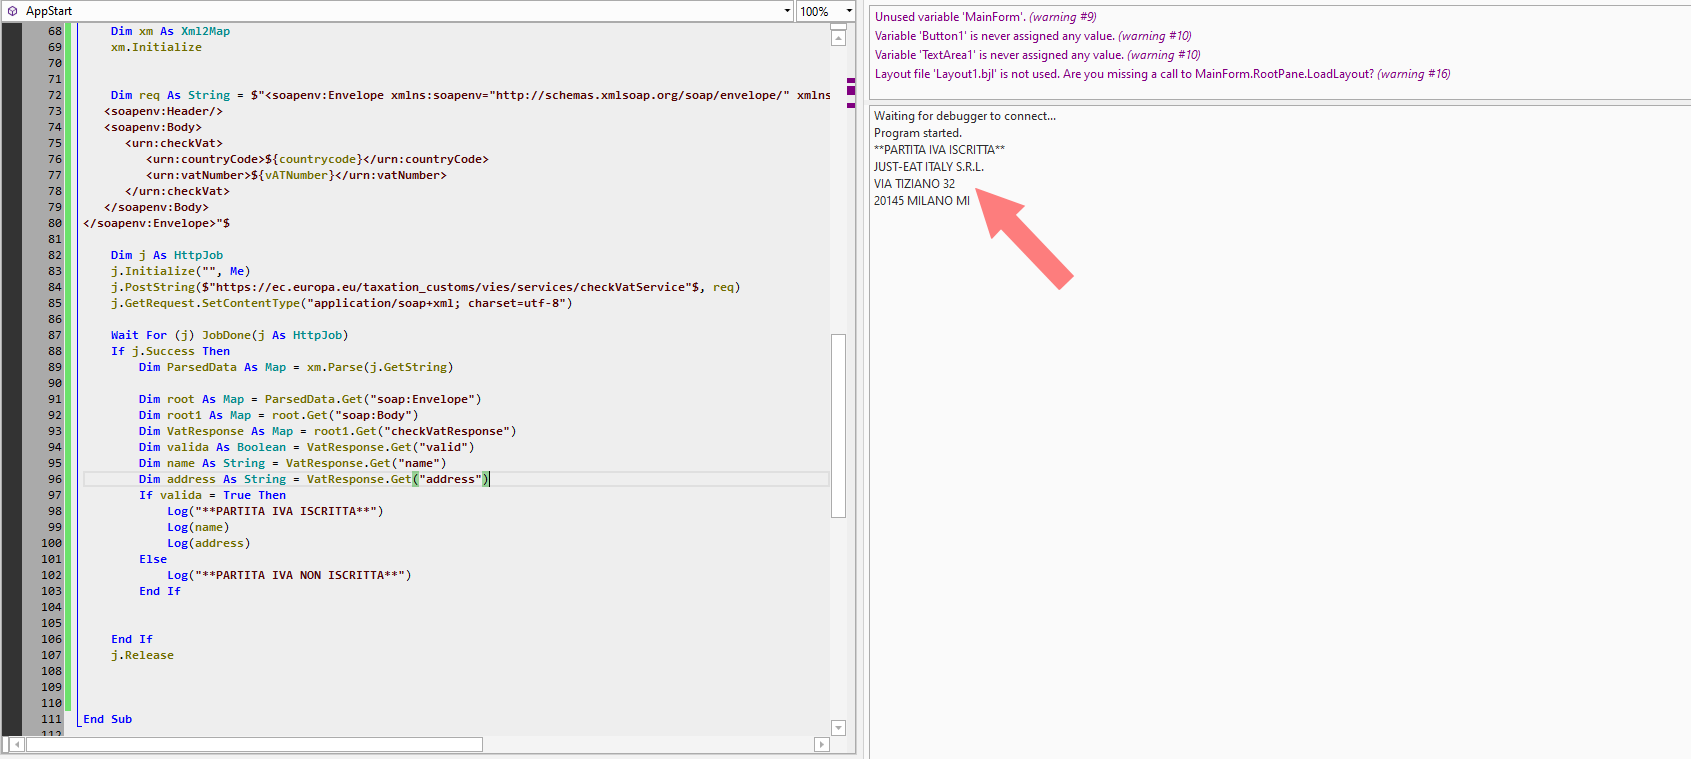Click the "xm.Initialize" code line
The width and height of the screenshot is (1691, 759).
156,47
